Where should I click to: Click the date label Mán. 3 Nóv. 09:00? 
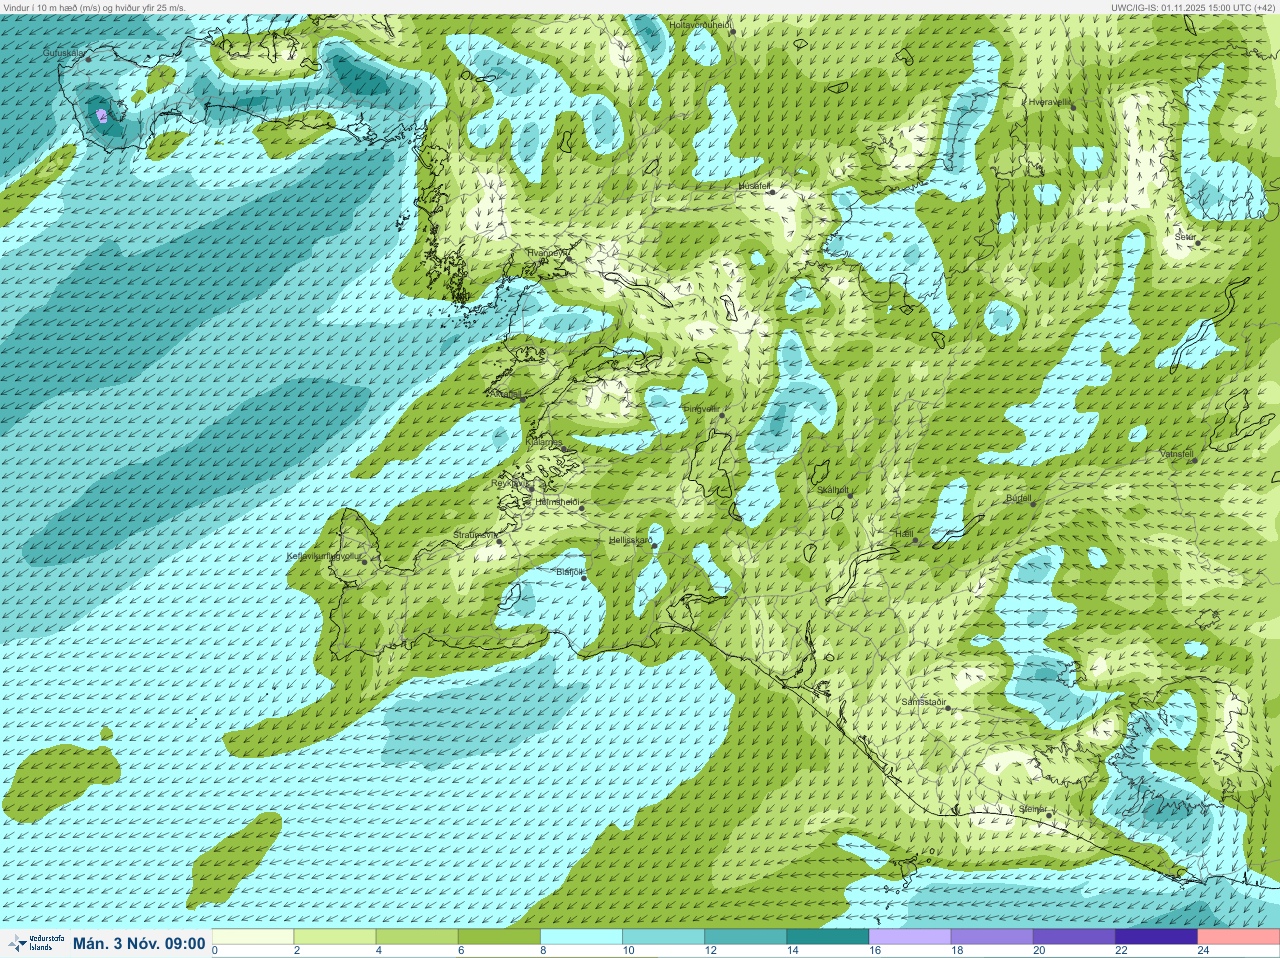pyautogui.click(x=139, y=943)
